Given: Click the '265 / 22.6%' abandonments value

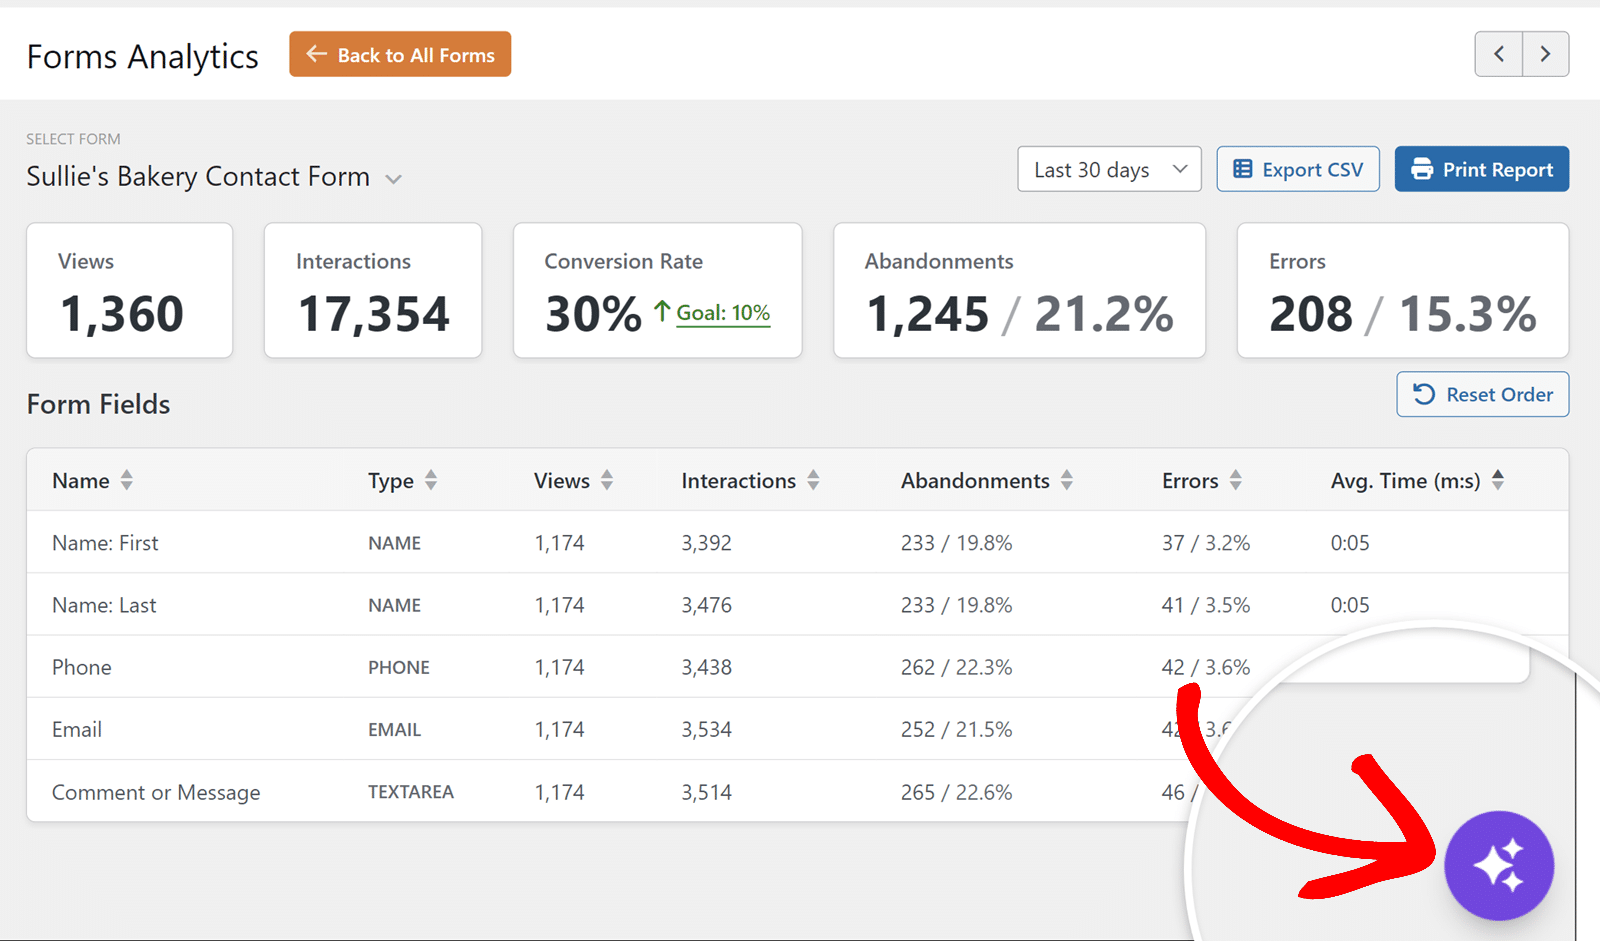Looking at the screenshot, I should (x=956, y=792).
